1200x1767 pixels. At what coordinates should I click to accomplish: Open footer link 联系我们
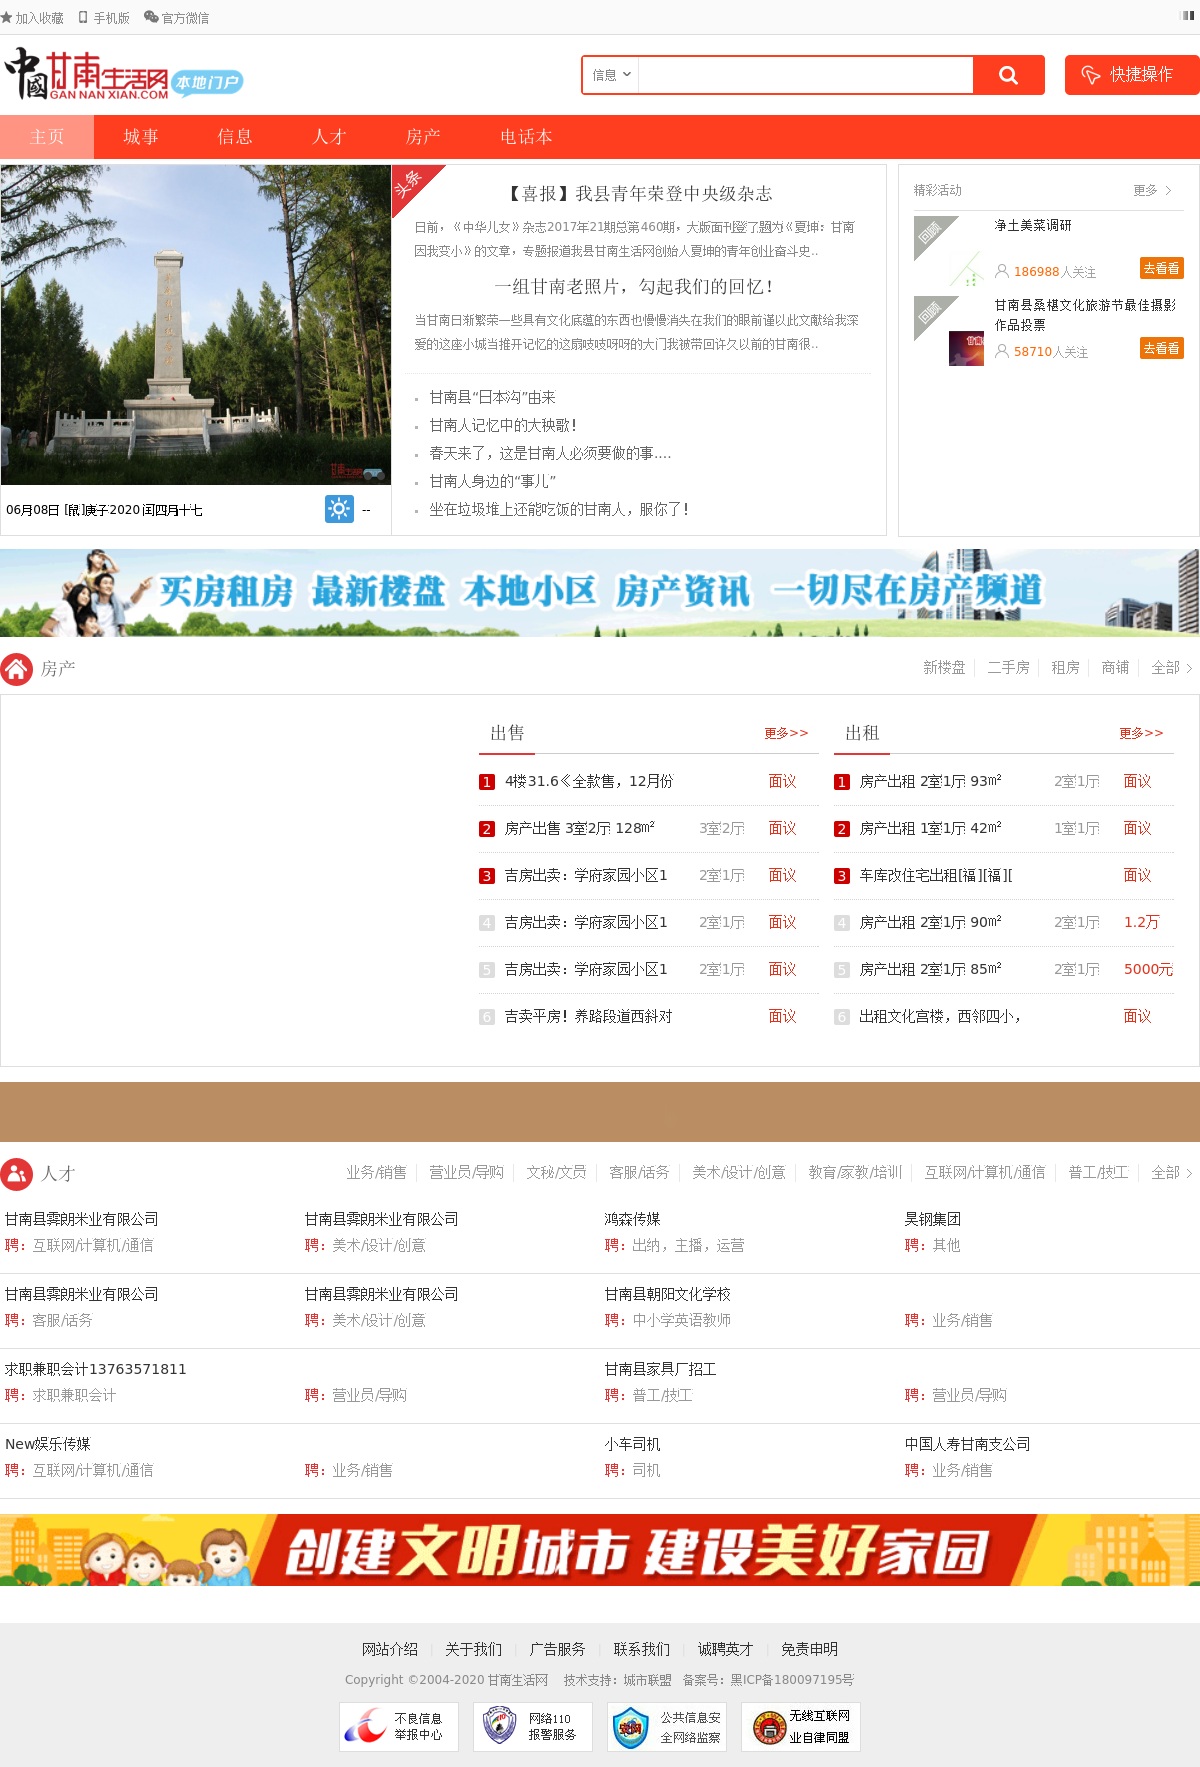642,1650
